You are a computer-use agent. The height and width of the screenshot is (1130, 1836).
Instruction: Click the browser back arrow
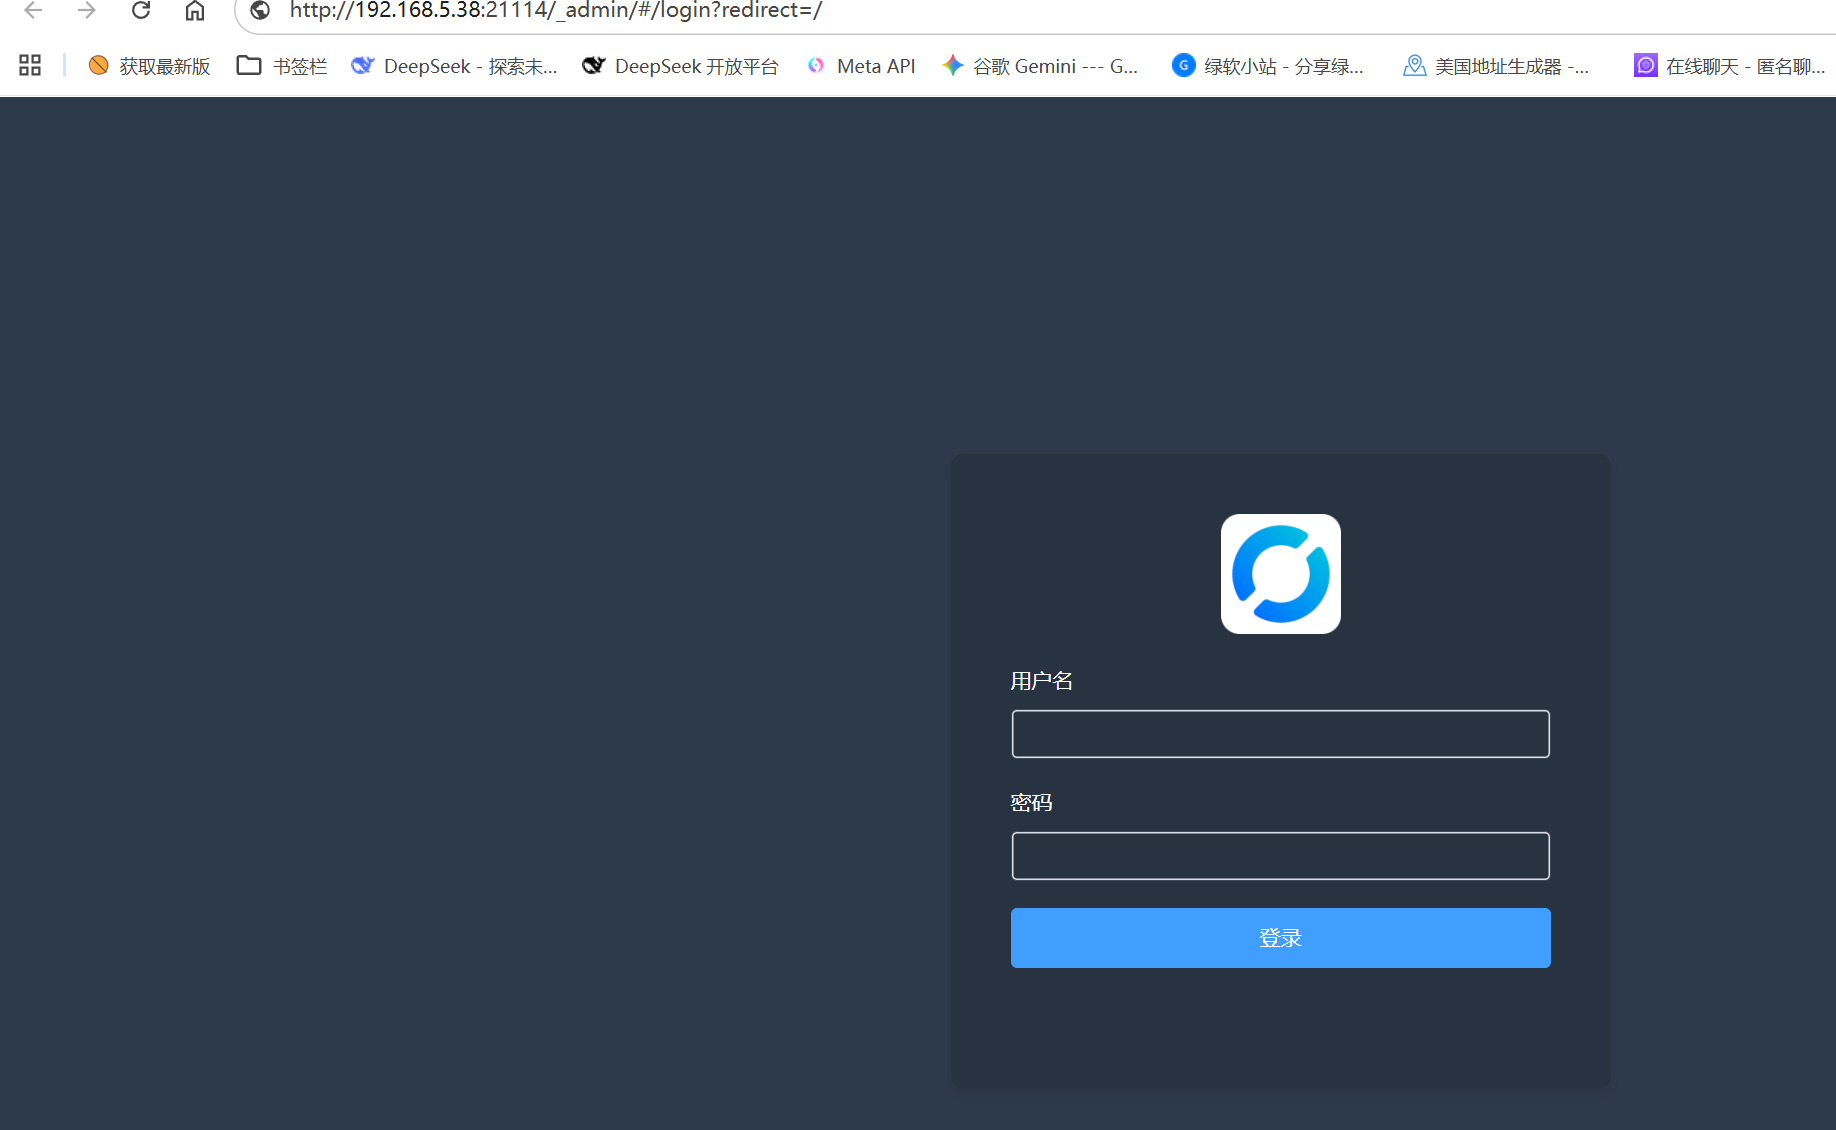[x=33, y=11]
